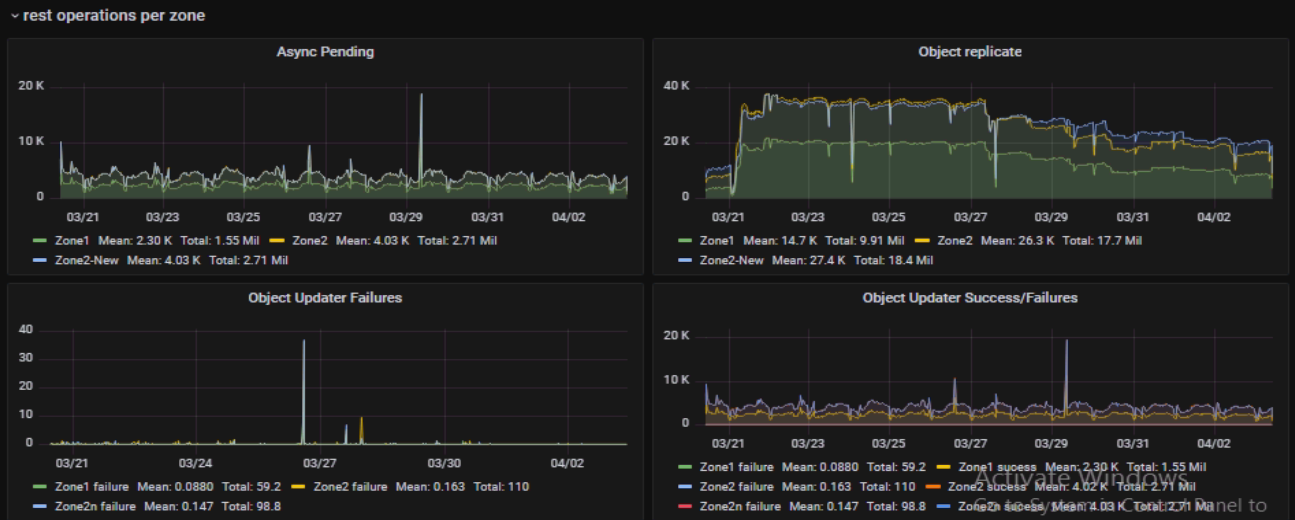Open the Object replicate panel title menu
This screenshot has height=520, width=1295.
(x=969, y=52)
